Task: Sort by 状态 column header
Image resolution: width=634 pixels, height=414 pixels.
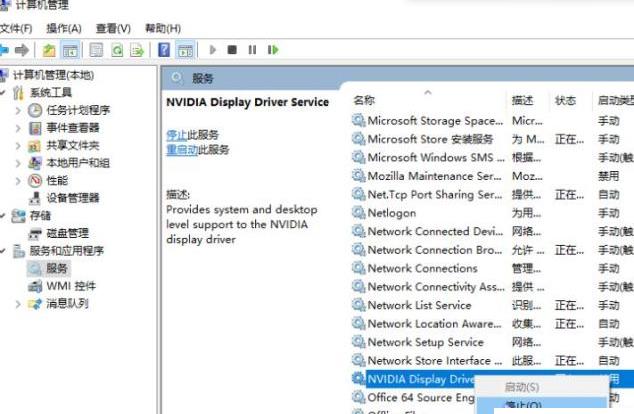Action: 565,100
